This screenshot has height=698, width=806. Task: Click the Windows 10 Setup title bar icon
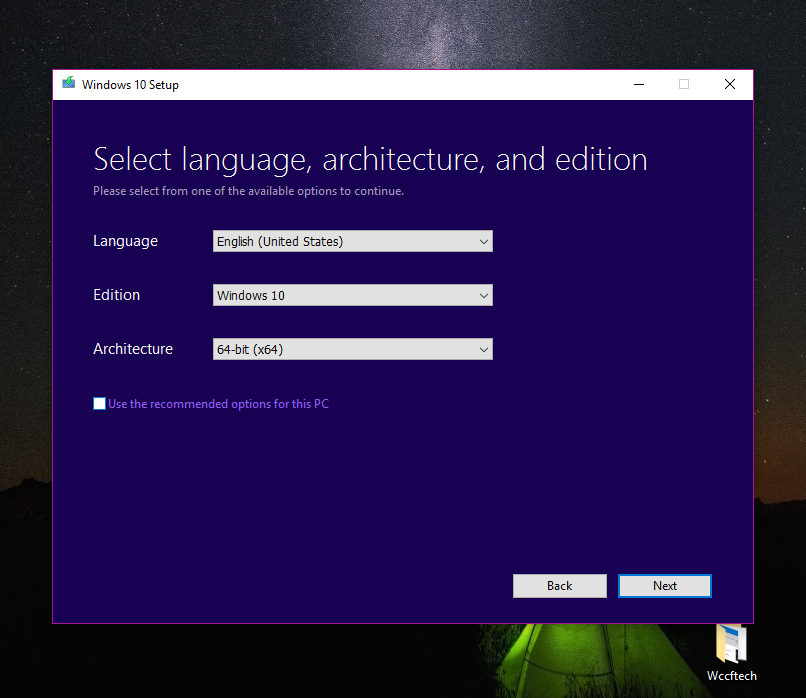68,84
